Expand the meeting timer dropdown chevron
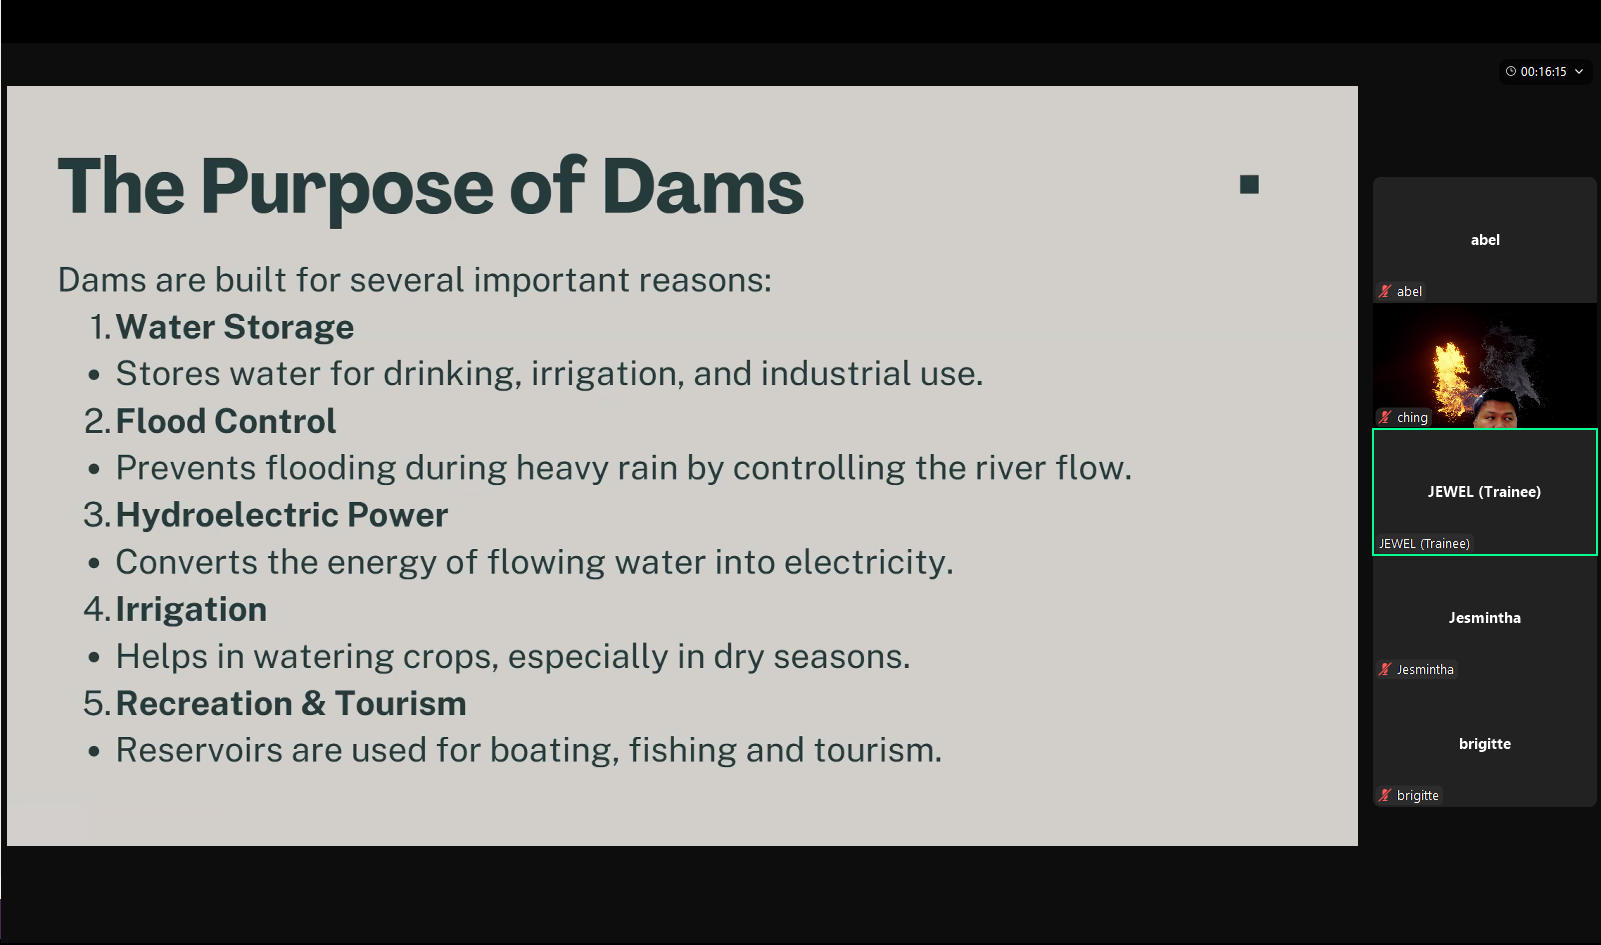1601x945 pixels. point(1579,72)
